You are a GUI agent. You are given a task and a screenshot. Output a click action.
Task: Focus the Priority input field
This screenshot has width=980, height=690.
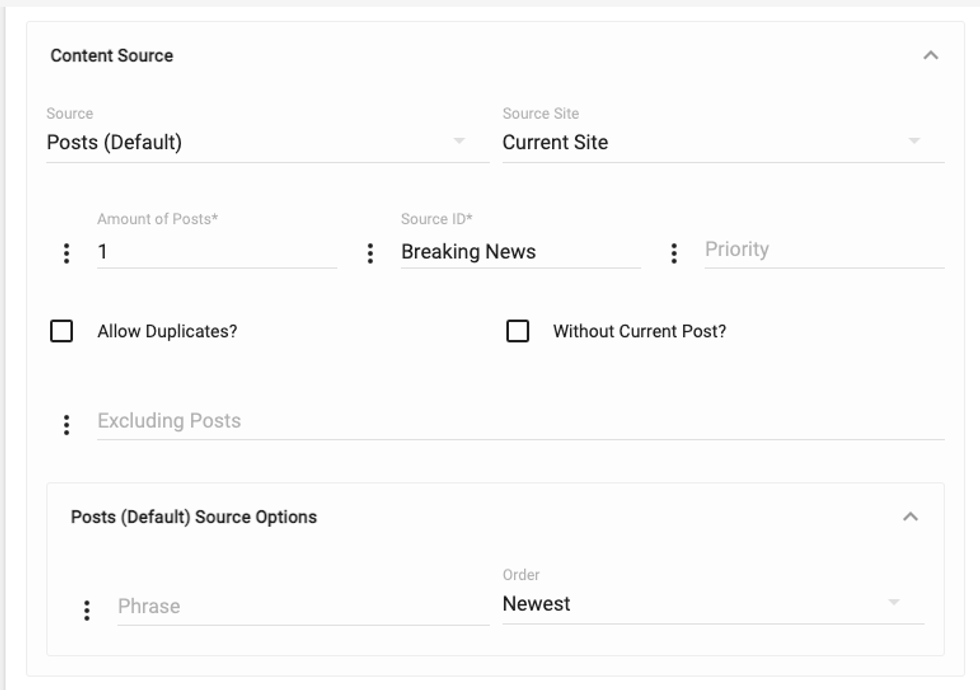pyautogui.click(x=823, y=250)
